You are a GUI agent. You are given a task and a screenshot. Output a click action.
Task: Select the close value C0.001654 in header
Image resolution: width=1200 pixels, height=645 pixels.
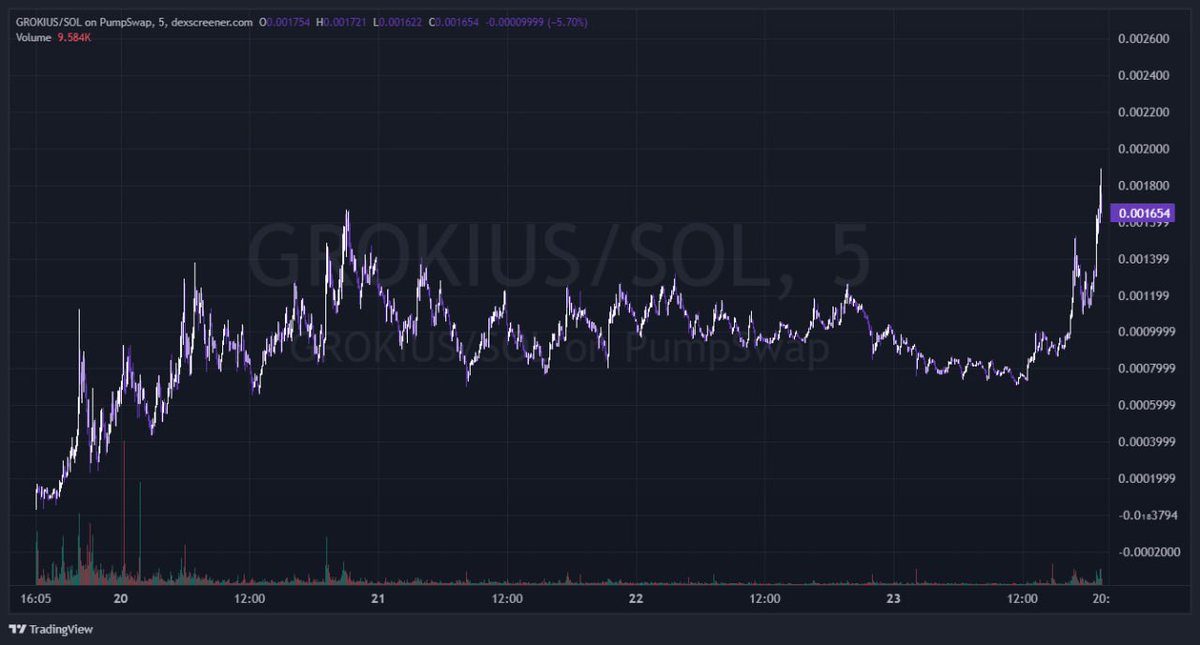(x=455, y=21)
